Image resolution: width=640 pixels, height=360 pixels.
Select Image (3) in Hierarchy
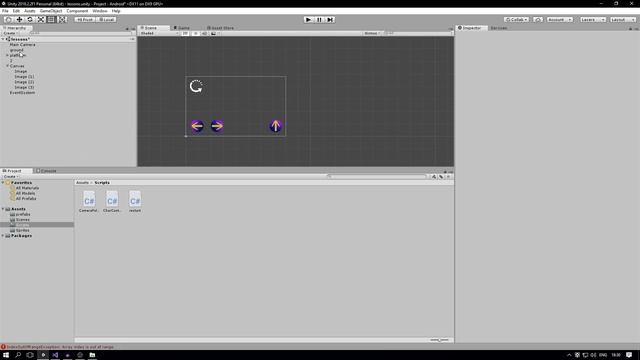point(24,87)
